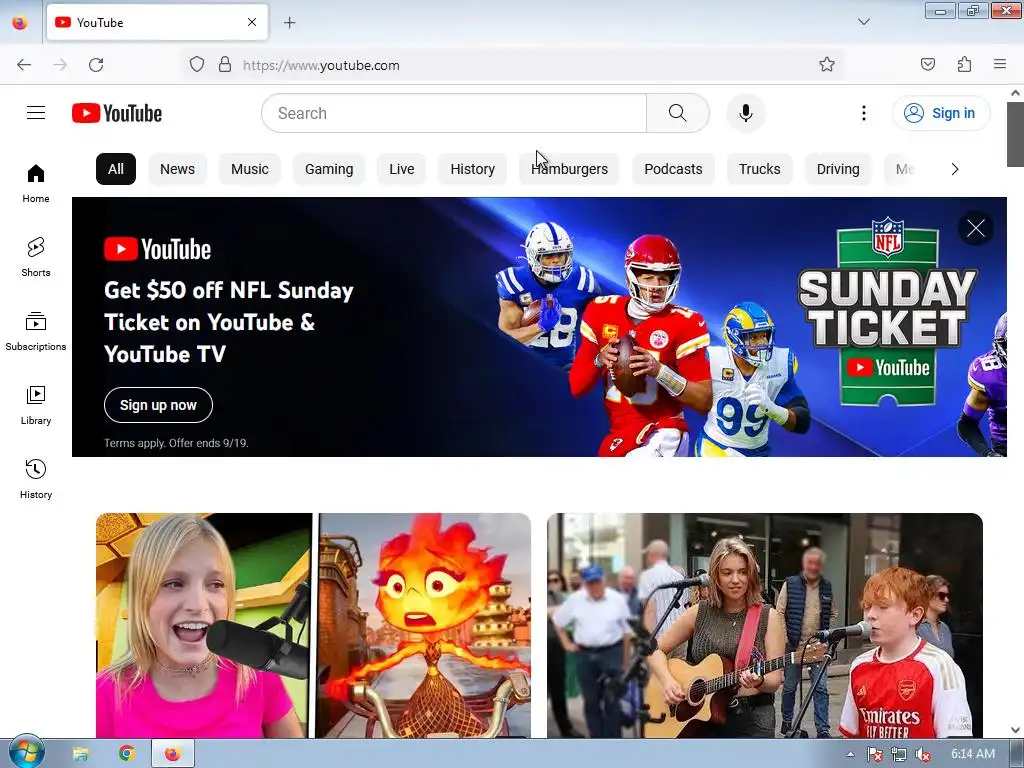1024x768 pixels.
Task: Click the 6:14 AM taskbar clock
Action: tap(972, 754)
